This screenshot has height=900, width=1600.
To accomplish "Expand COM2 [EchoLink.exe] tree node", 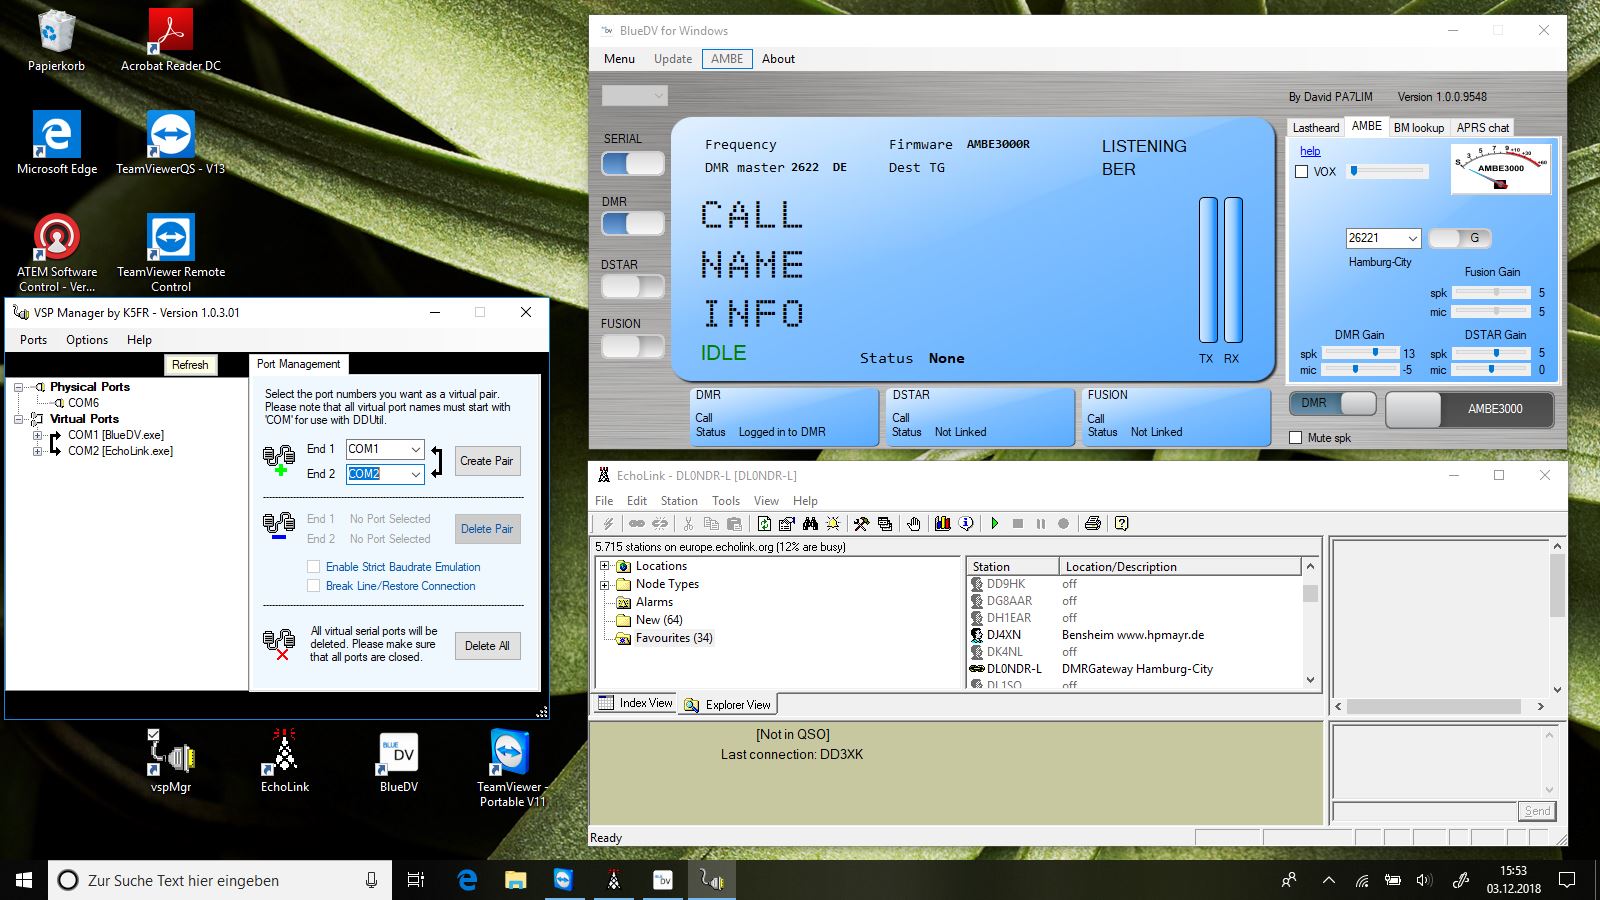I will coord(37,451).
